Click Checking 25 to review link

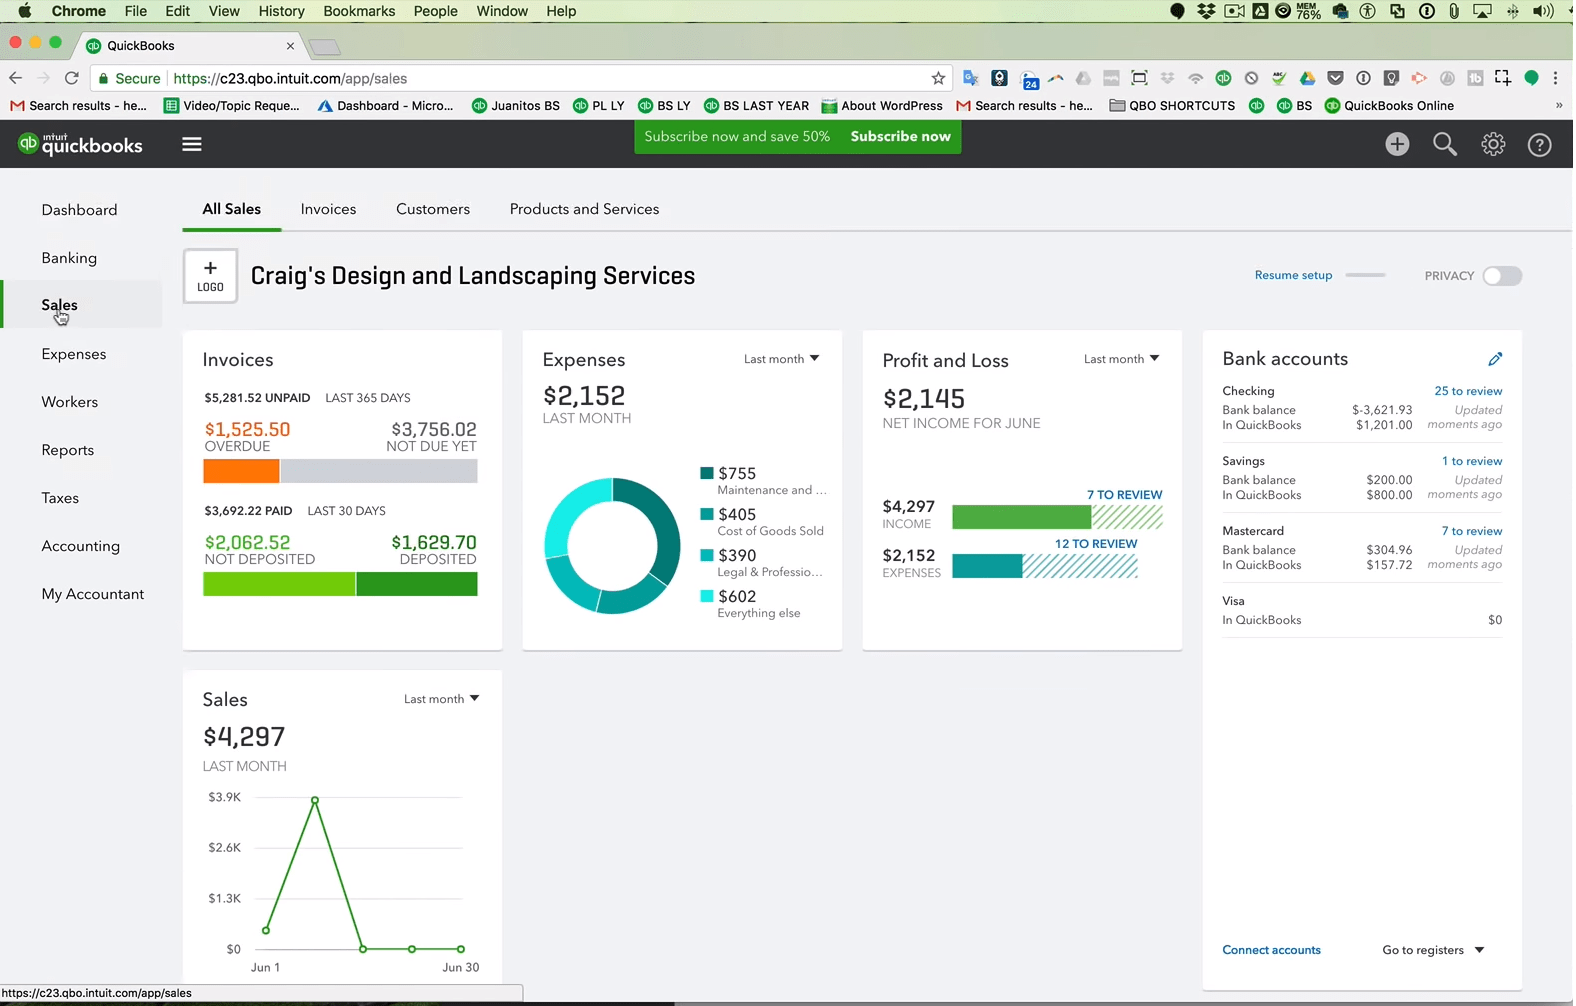click(1468, 391)
